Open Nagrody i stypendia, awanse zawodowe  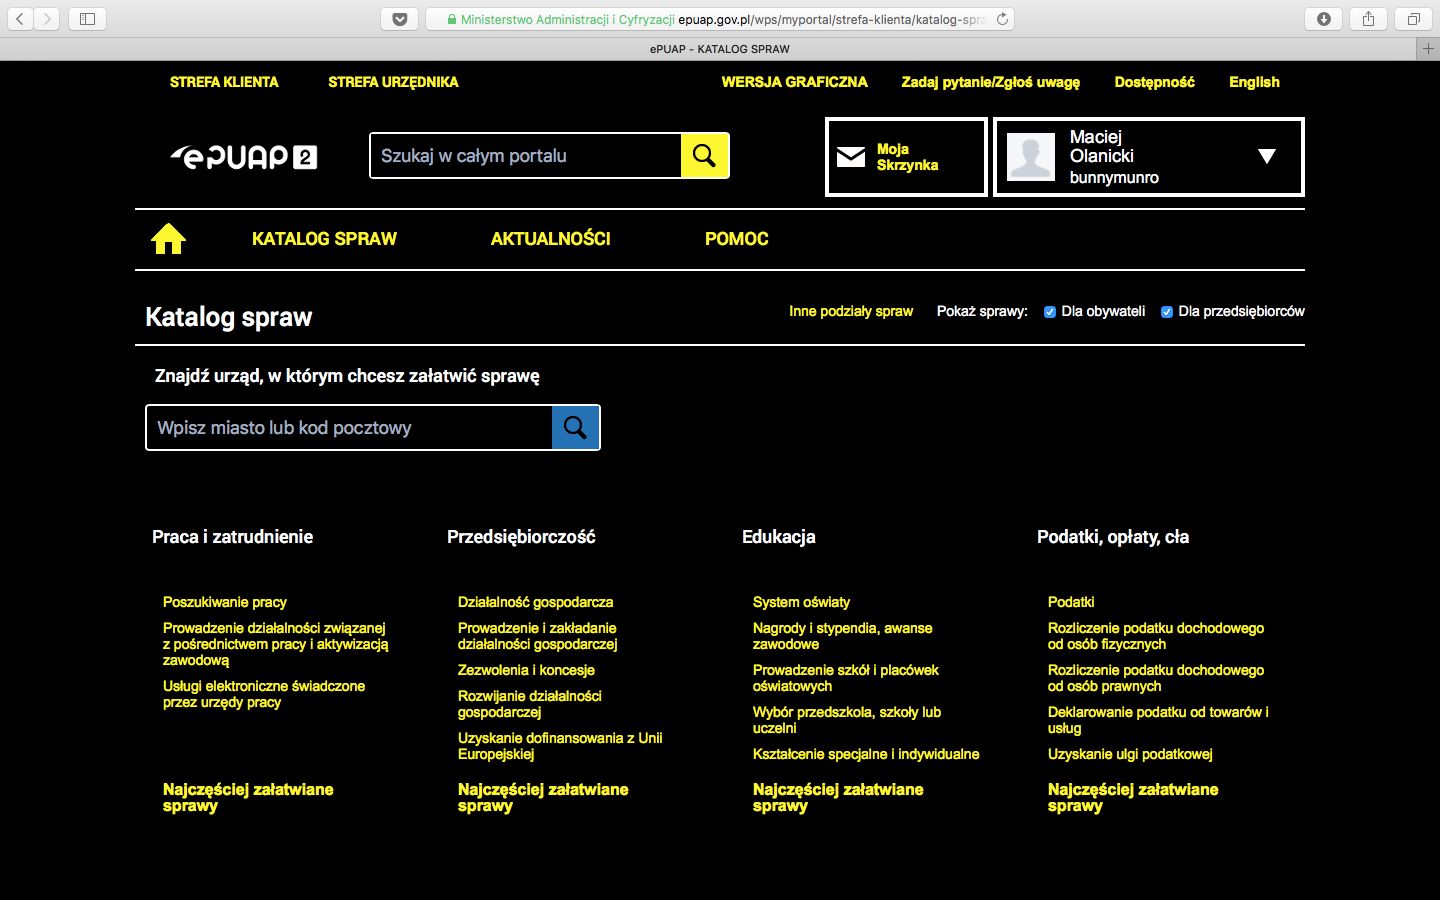tap(843, 636)
